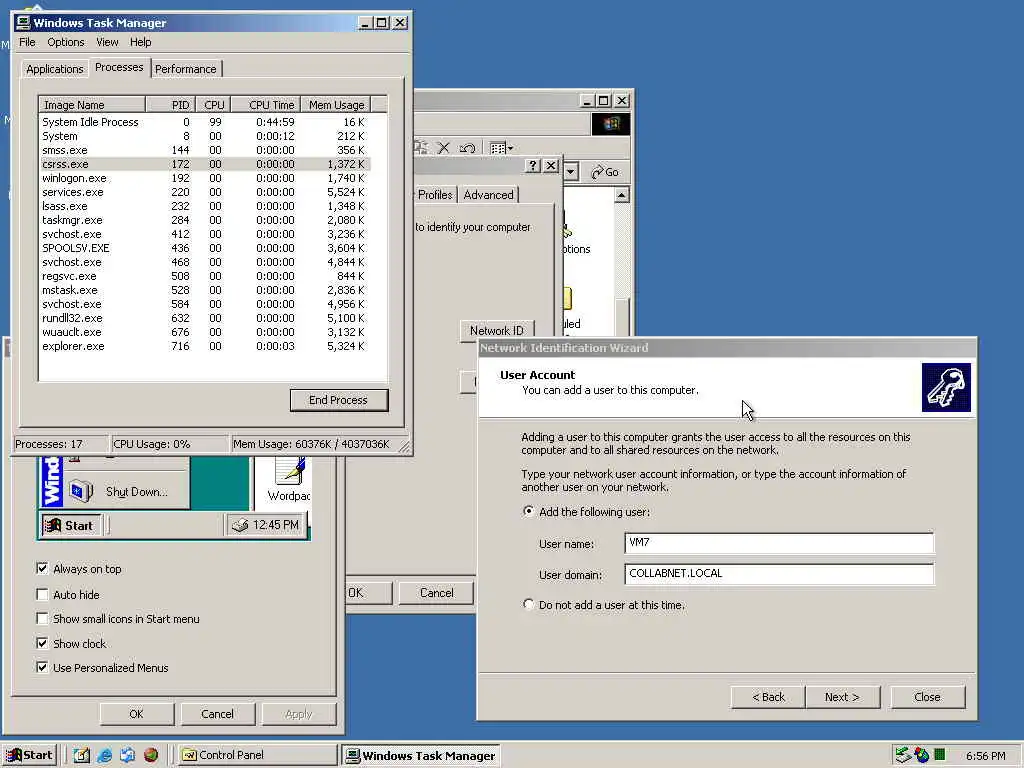Click the End Process button

[339, 400]
